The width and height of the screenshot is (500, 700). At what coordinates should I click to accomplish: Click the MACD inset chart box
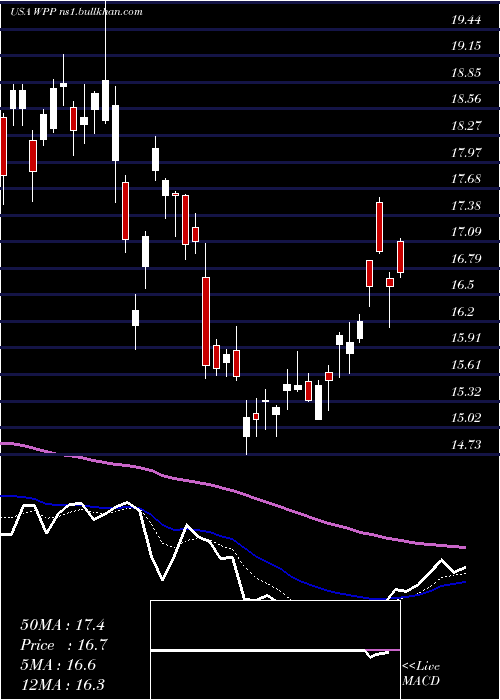click(x=275, y=650)
